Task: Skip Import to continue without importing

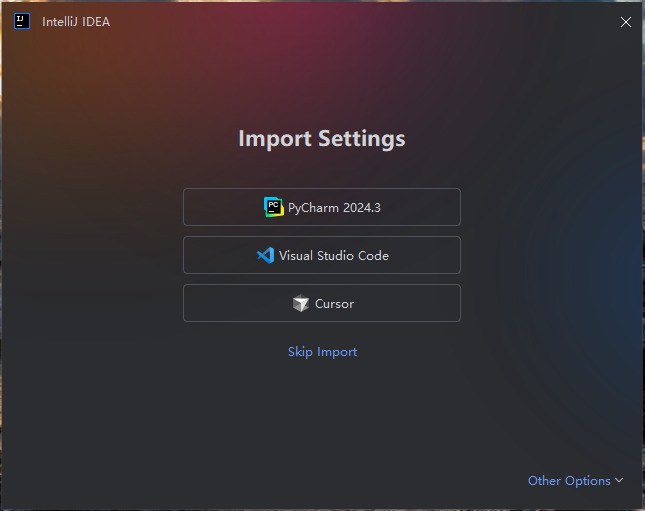Action: (x=322, y=352)
